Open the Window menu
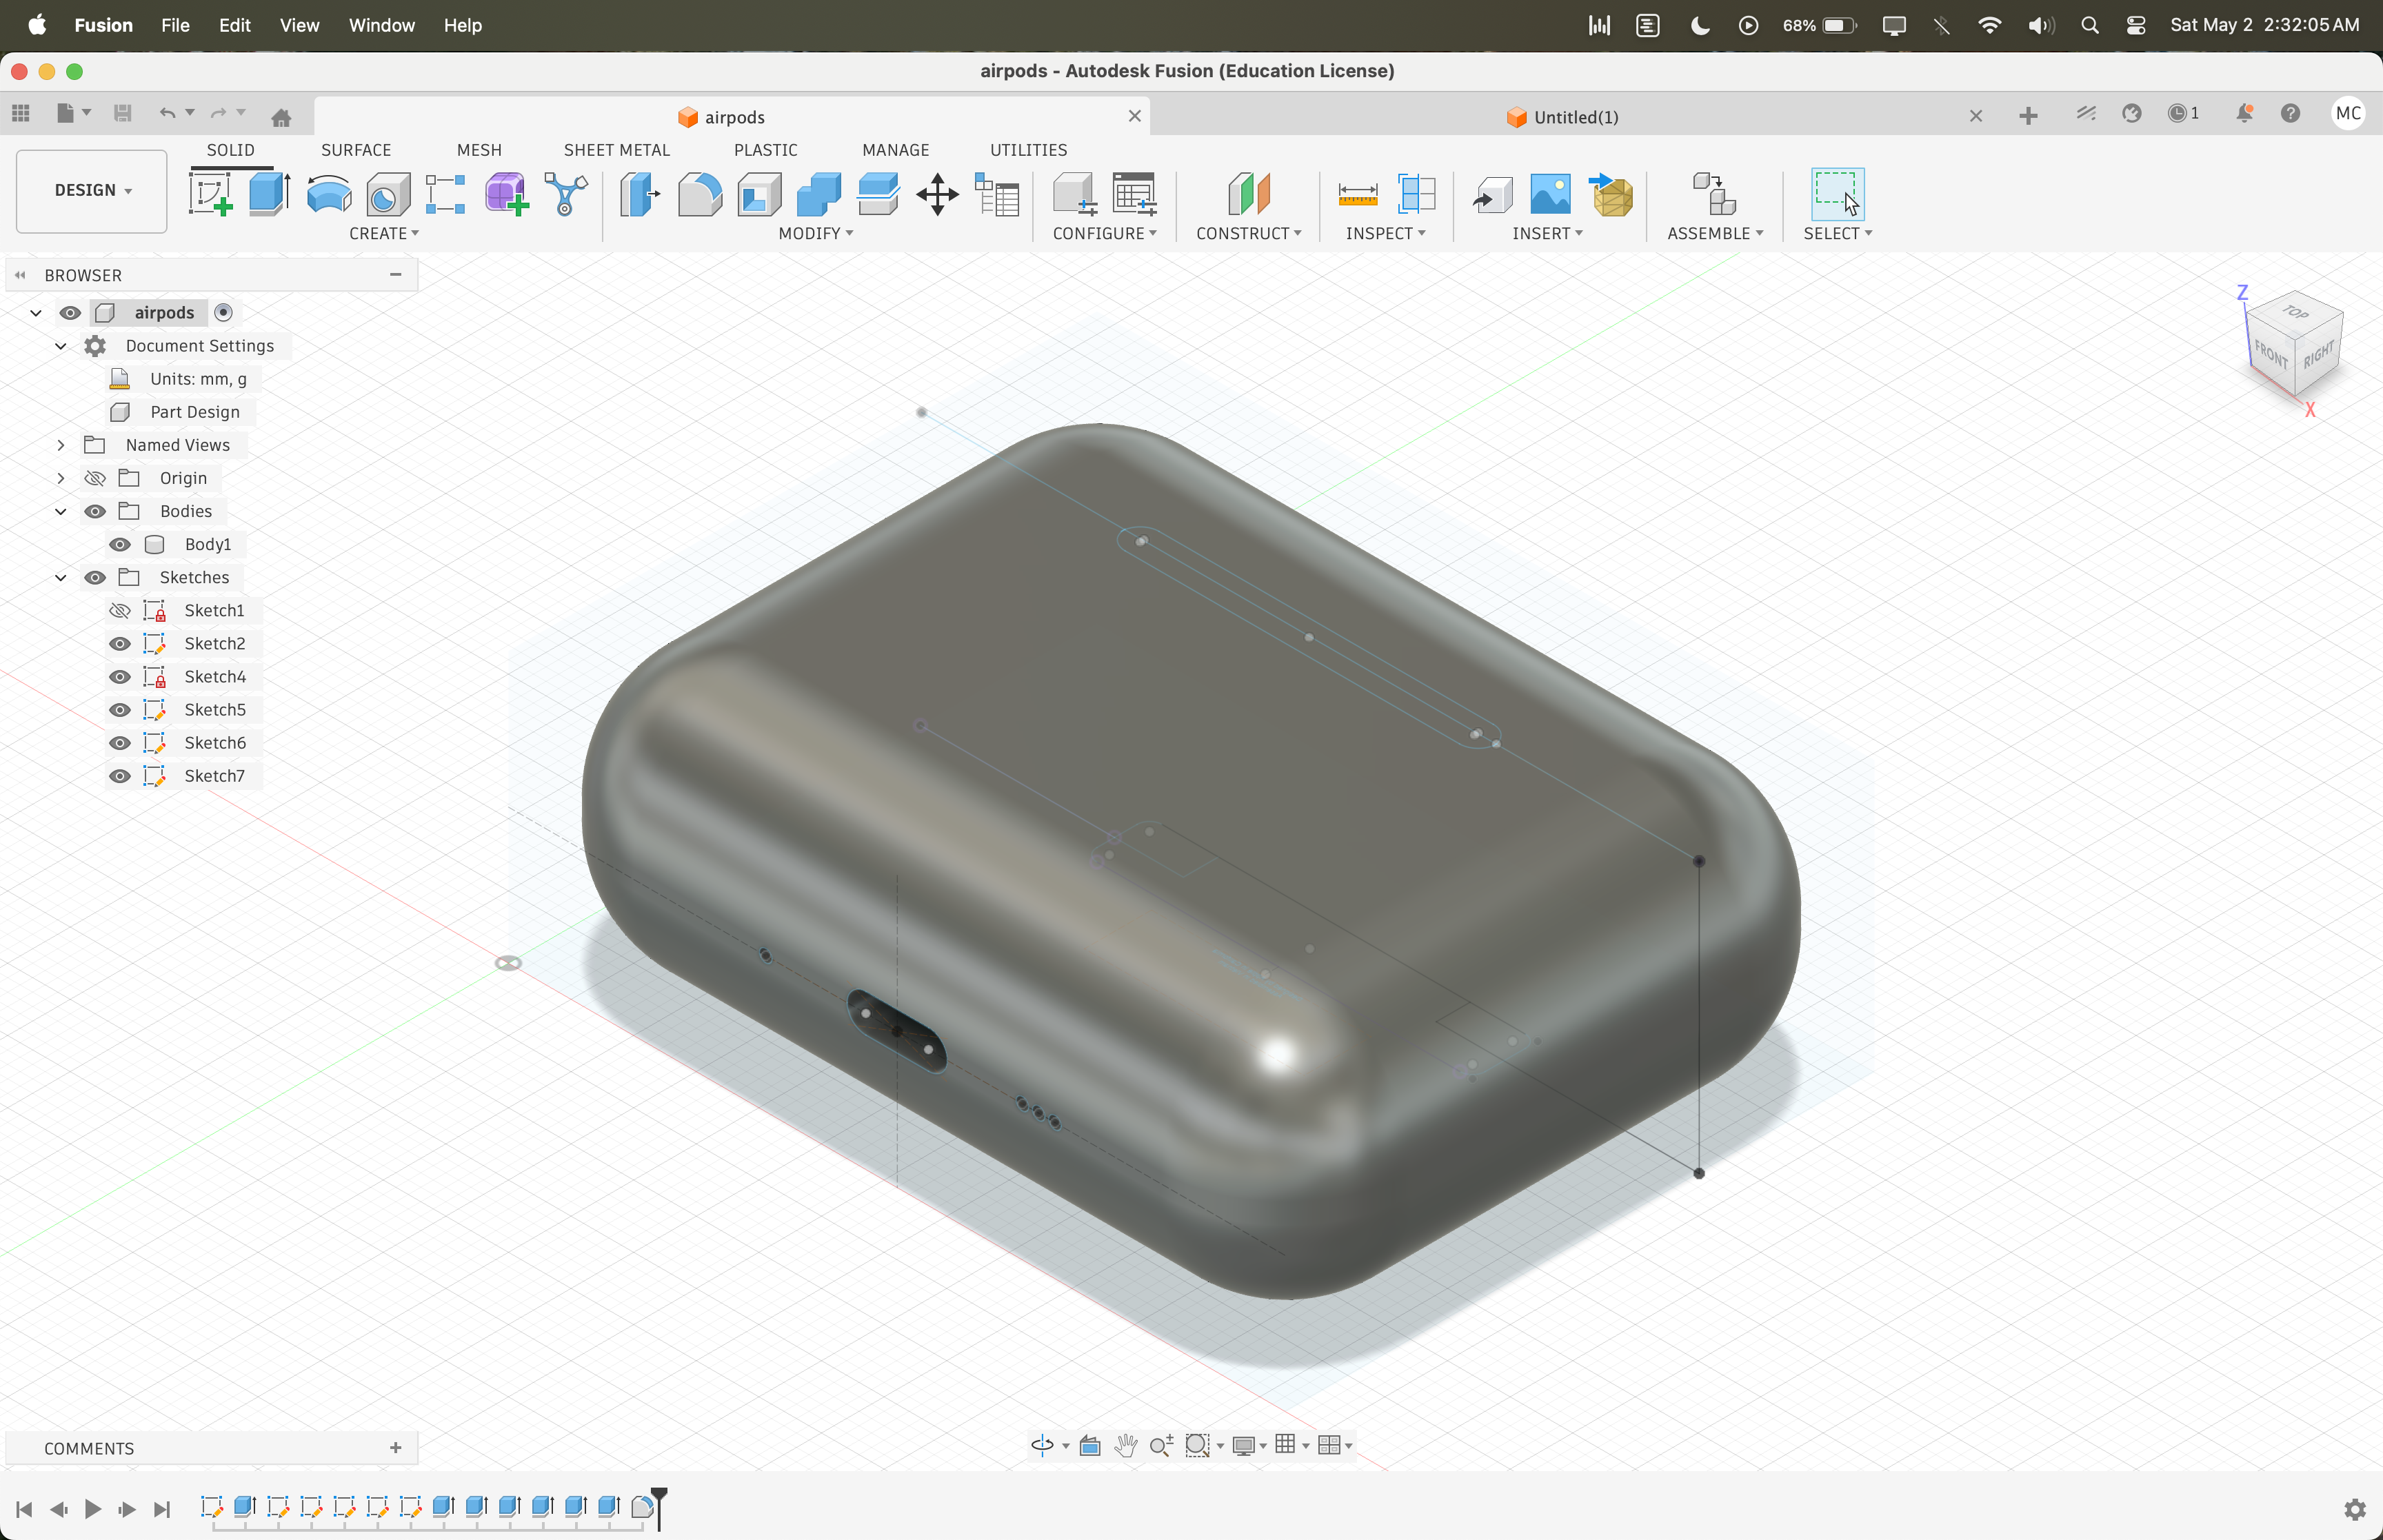This screenshot has width=2383, height=1540. [381, 25]
